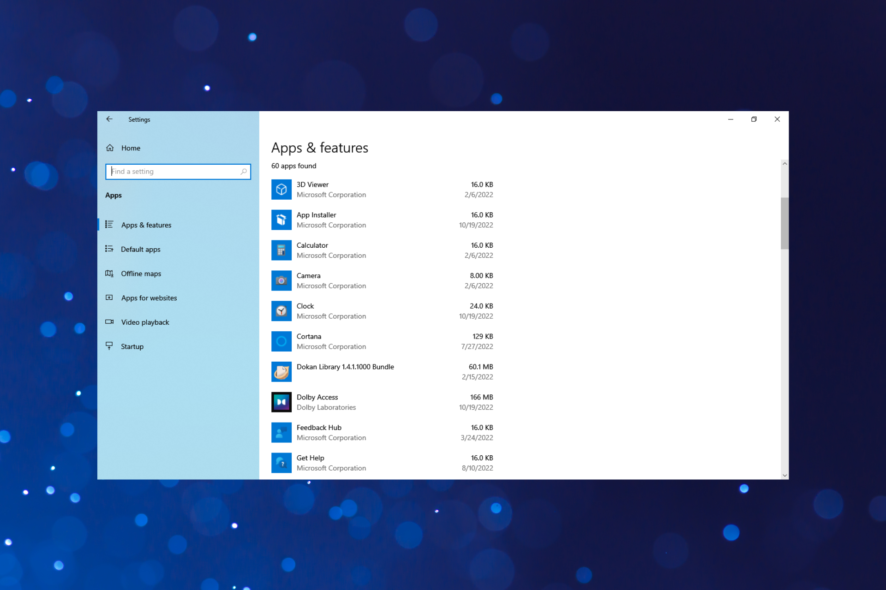The height and width of the screenshot is (590, 886).
Task: Maximize the Settings window
Action: pyautogui.click(x=754, y=119)
